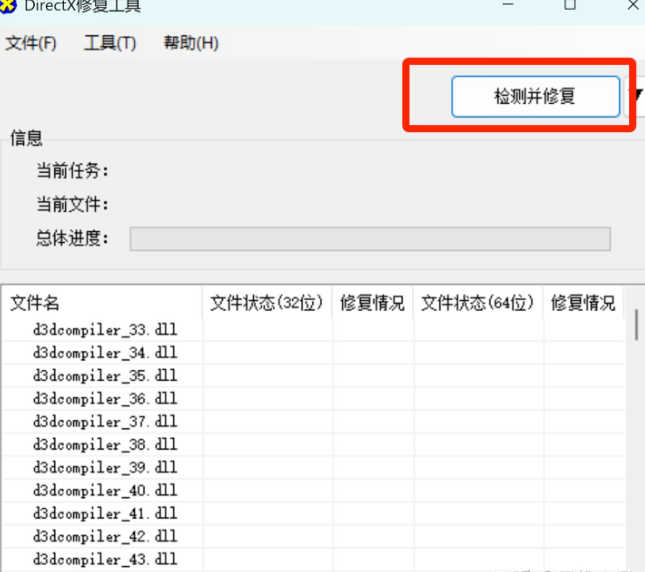Click the DirectX repair tool title icon
Viewport: 645px width, 572px height.
[x=7, y=5]
